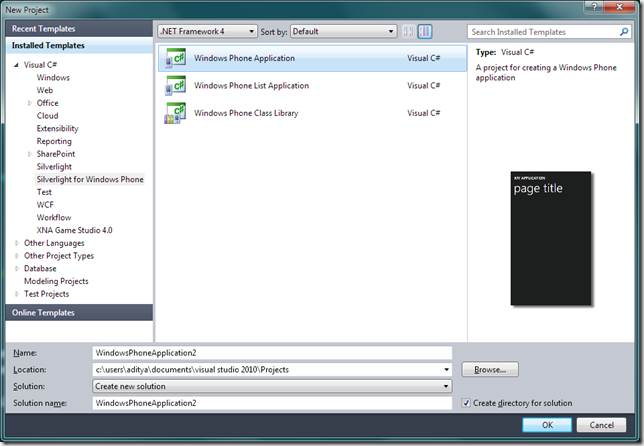Click the OK button

(547, 425)
